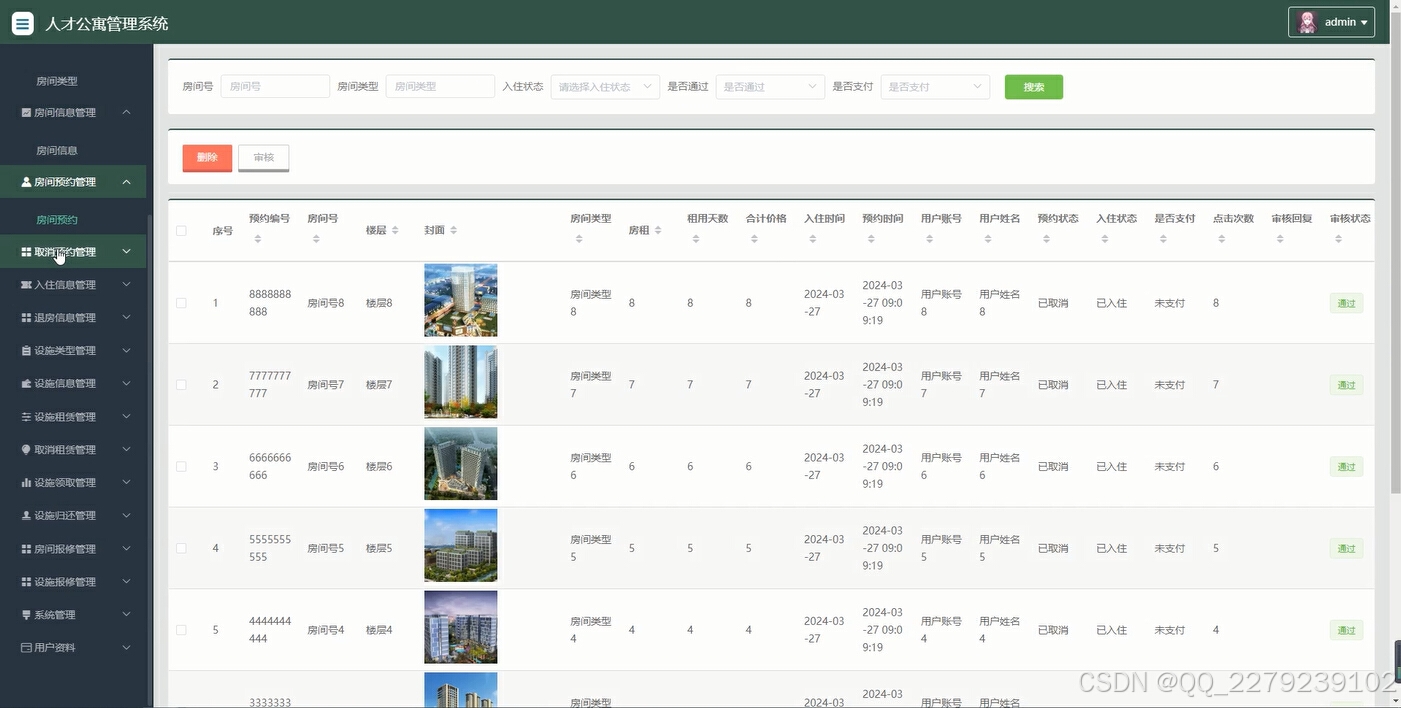
Task: Click the 系统管理 sidebar icon
Action: (x=26, y=615)
